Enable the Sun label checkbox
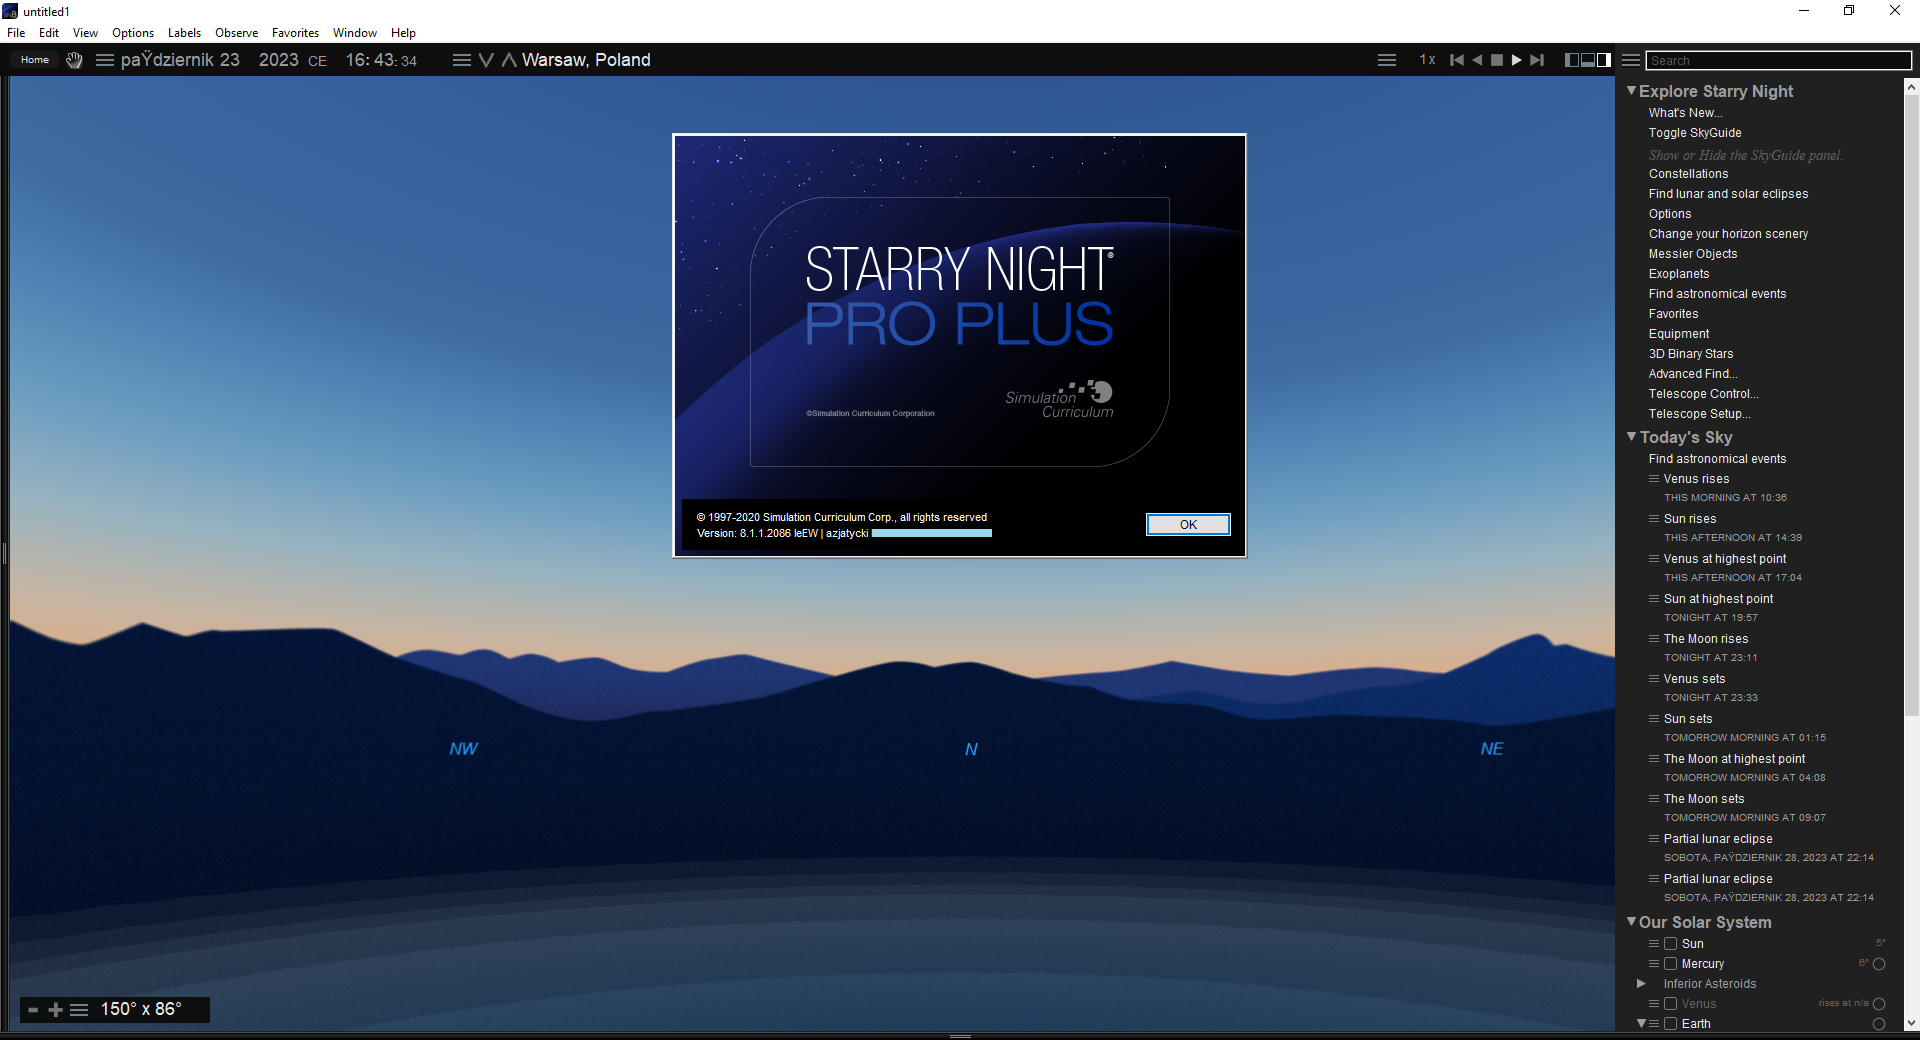 (1670, 944)
